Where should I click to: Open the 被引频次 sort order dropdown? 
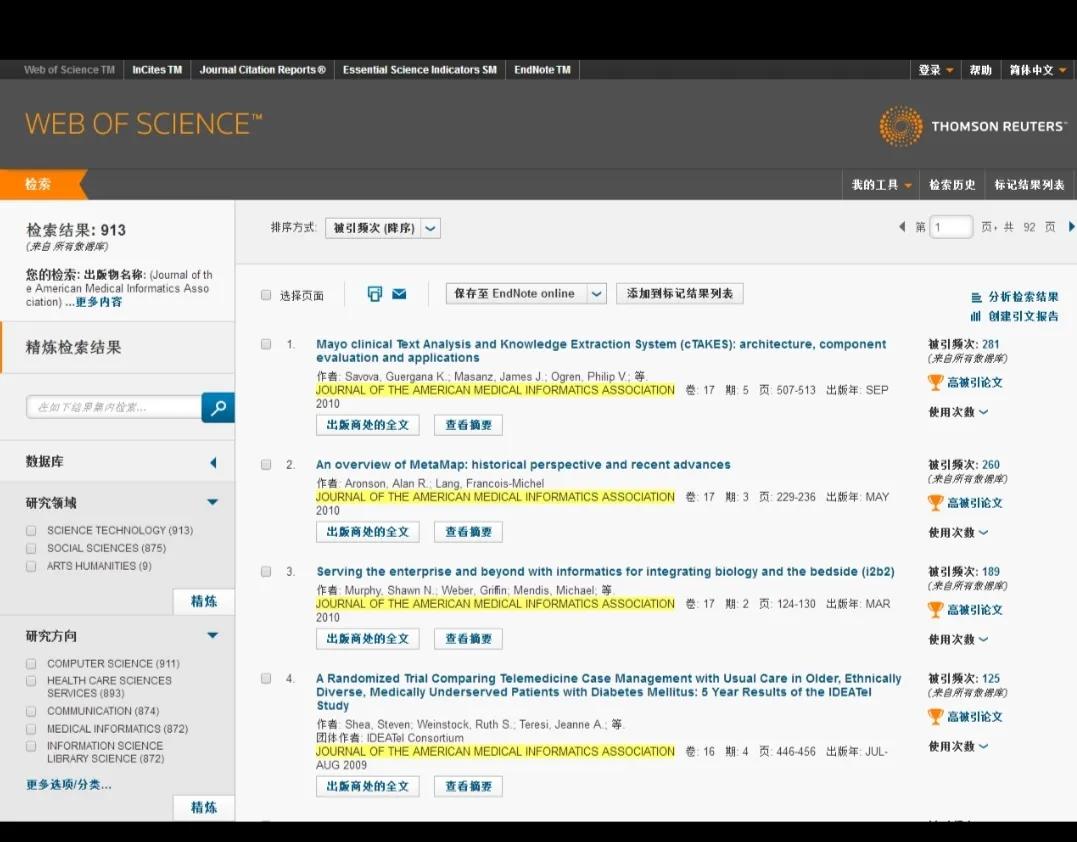430,228
